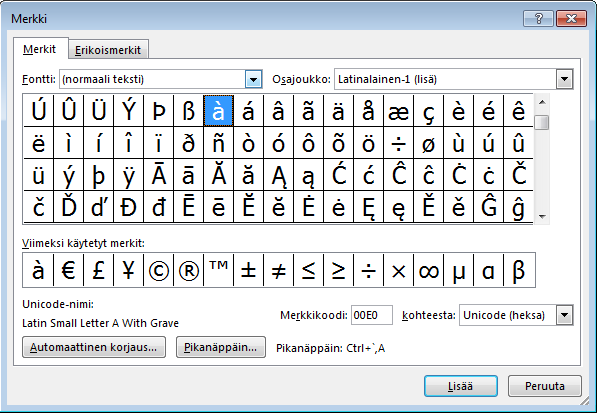Select the ç cedilla character
597x413 pixels.
coord(428,111)
